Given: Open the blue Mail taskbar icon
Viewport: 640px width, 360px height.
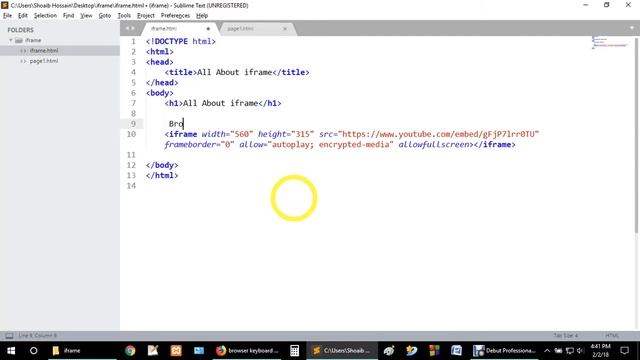Looking at the screenshot, I should click(x=199, y=351).
